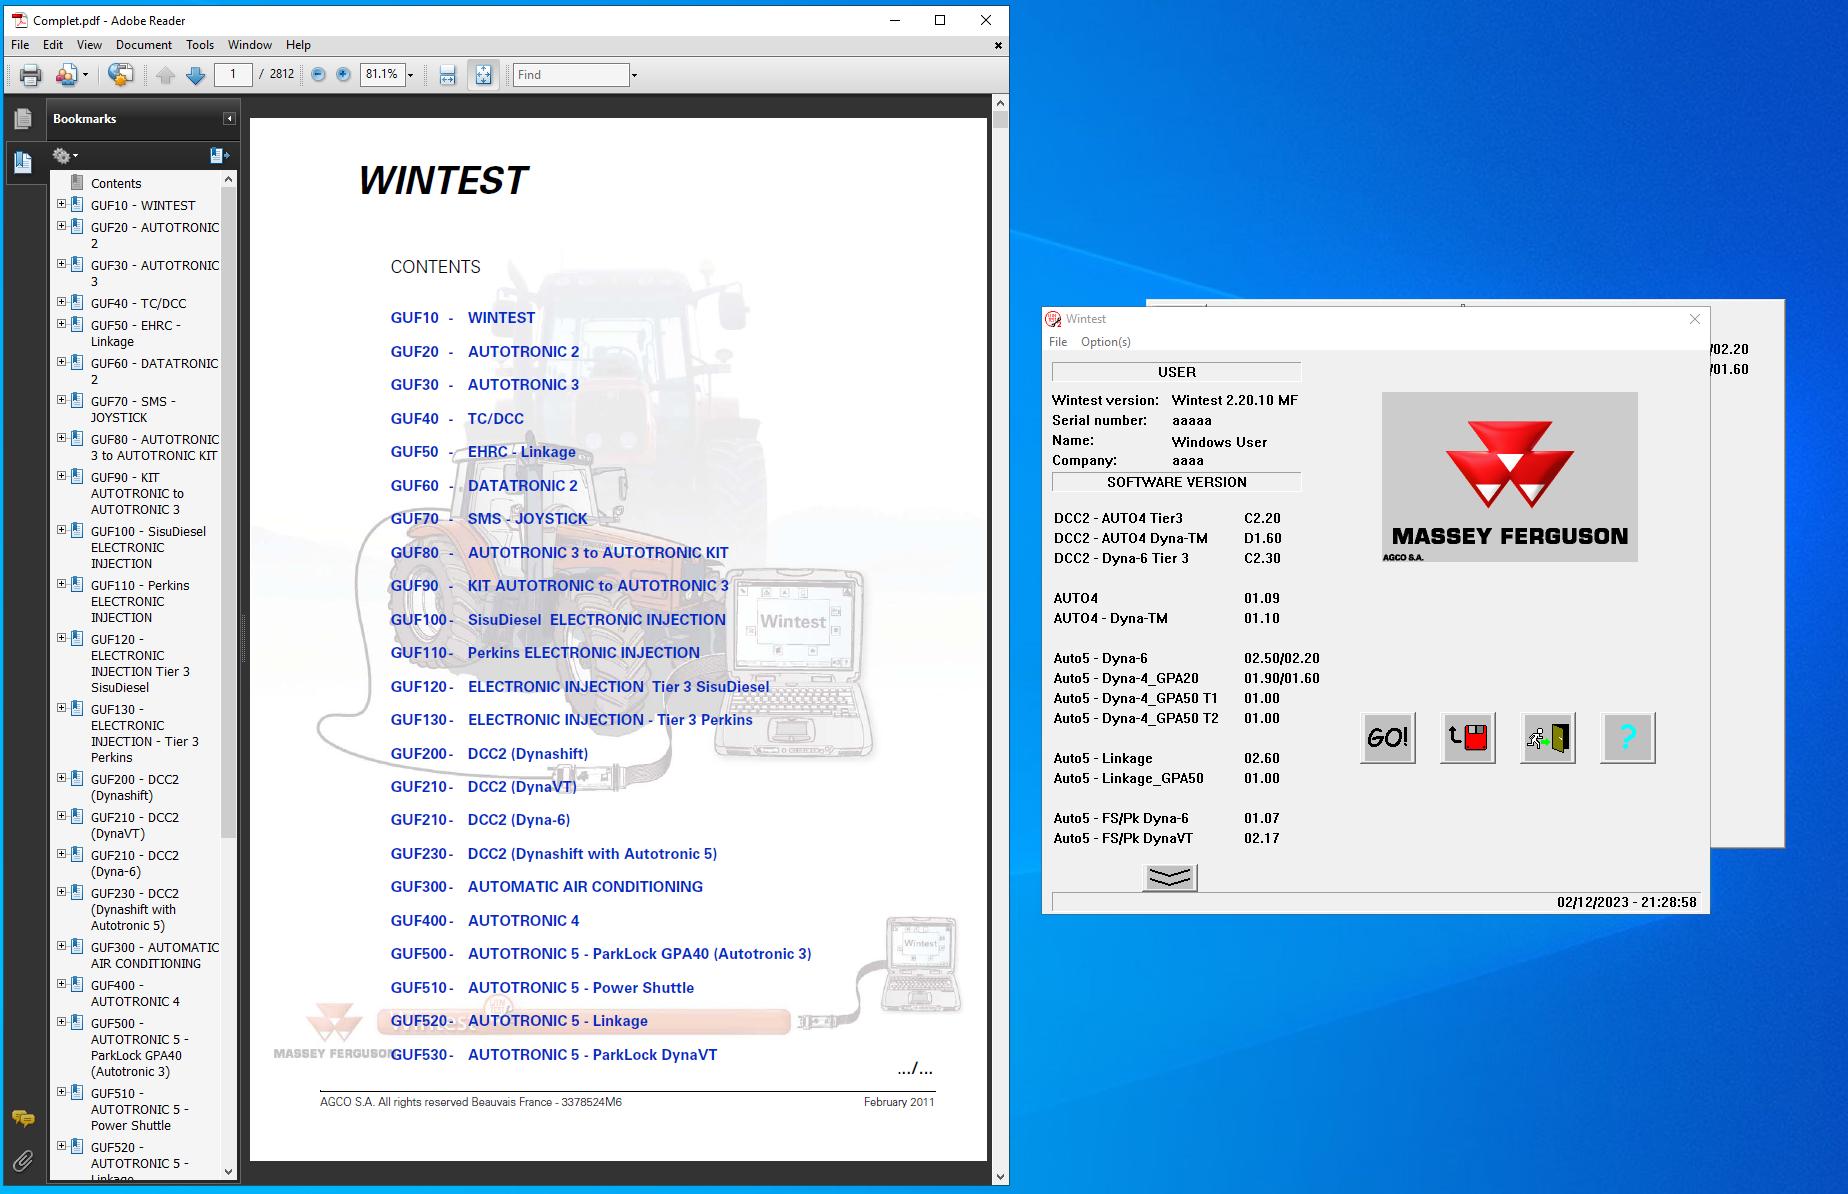Click the Wintest 2.20.10 MF version text

point(1235,400)
